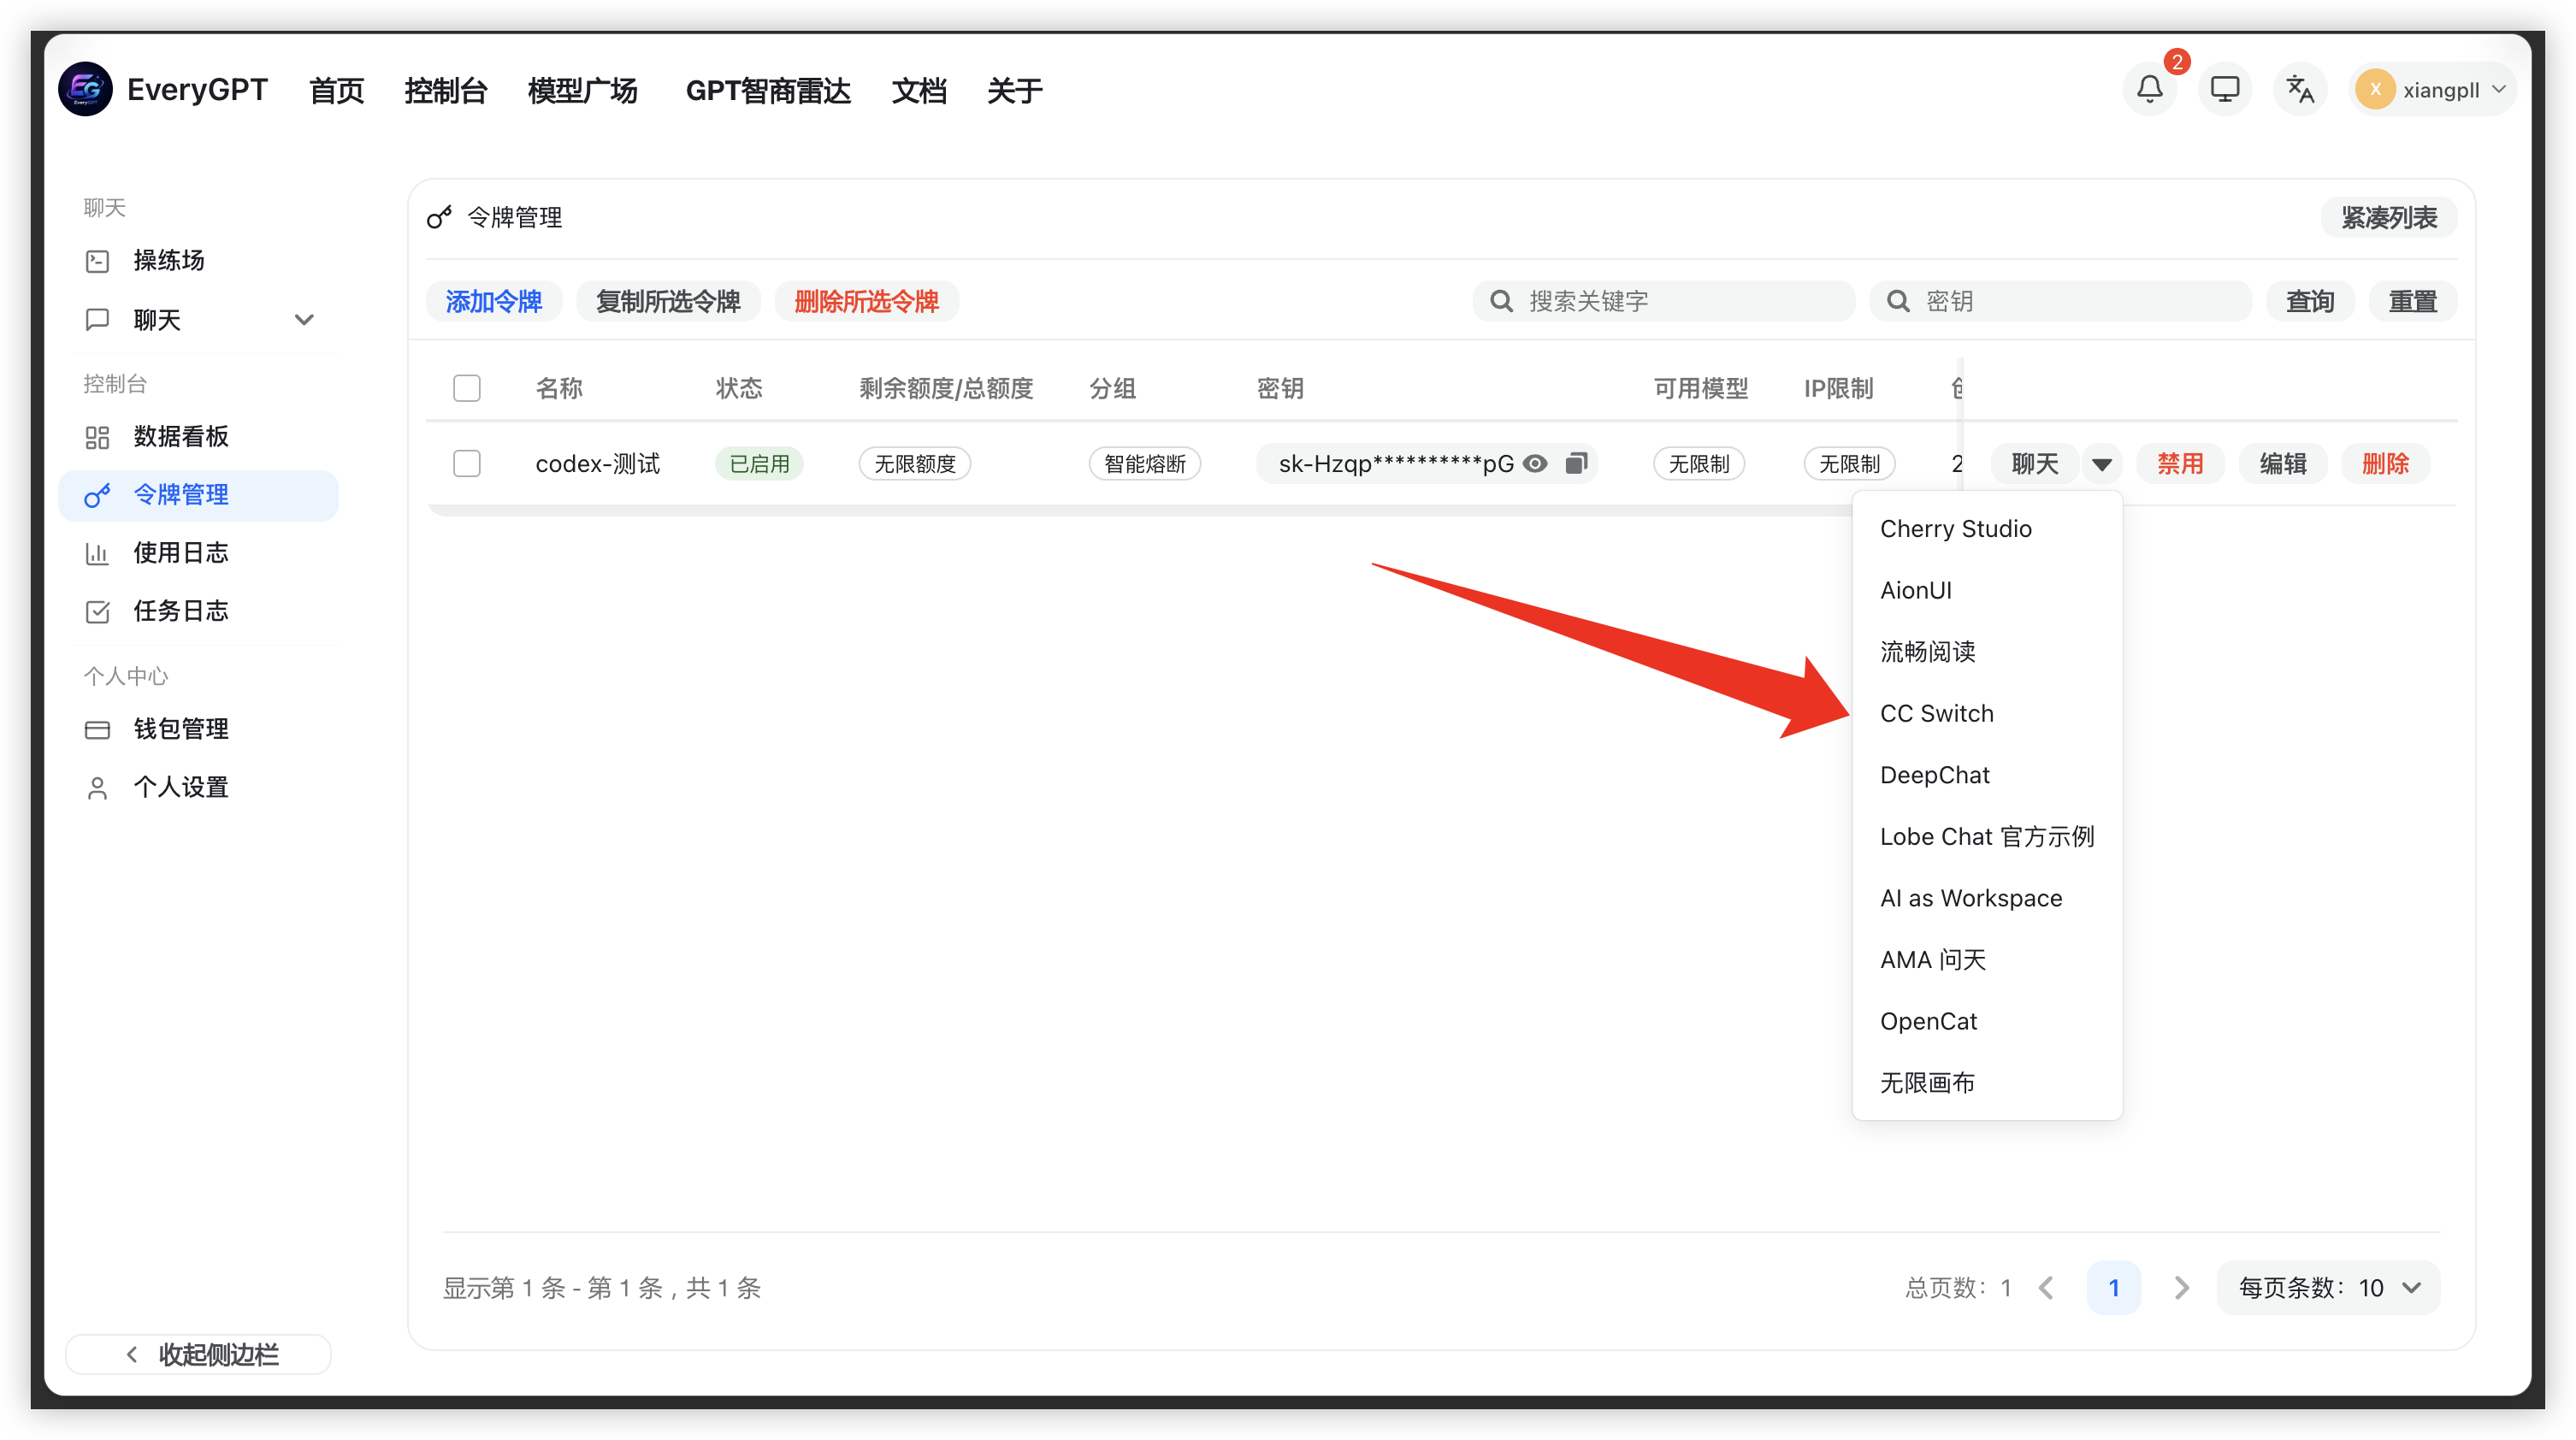Click the 删除所选令牌 button
Image resolution: width=2576 pixels, height=1440 pixels.
867,301
